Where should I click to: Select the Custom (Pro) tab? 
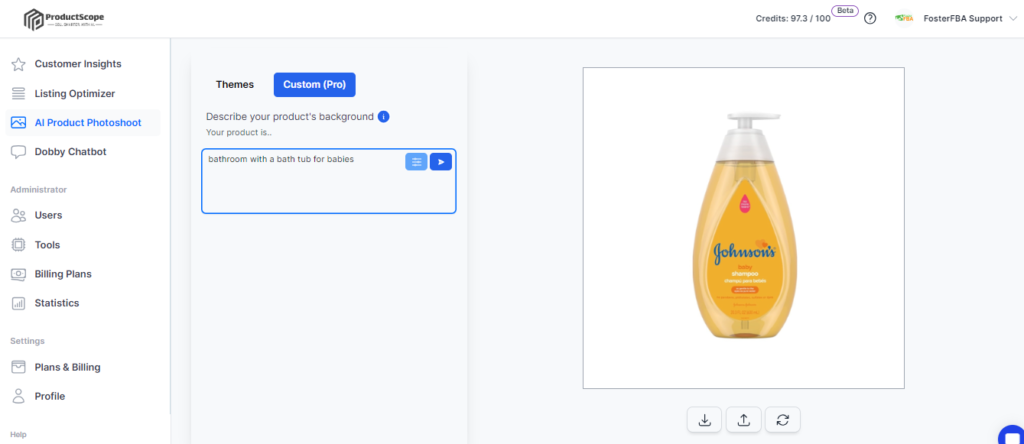point(315,84)
